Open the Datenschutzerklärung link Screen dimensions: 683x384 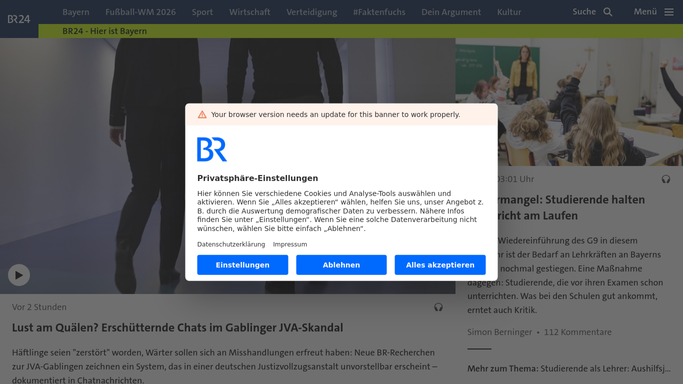[231, 244]
